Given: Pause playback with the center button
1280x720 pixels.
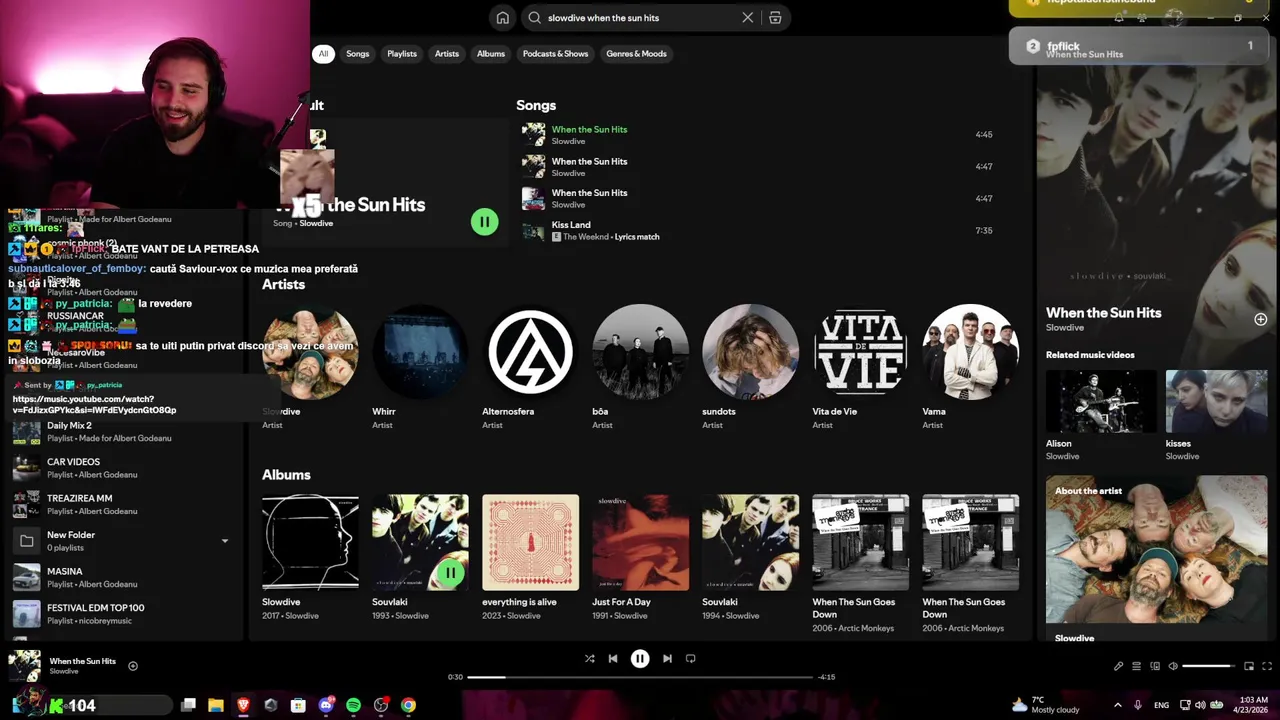Looking at the screenshot, I should tap(640, 658).
